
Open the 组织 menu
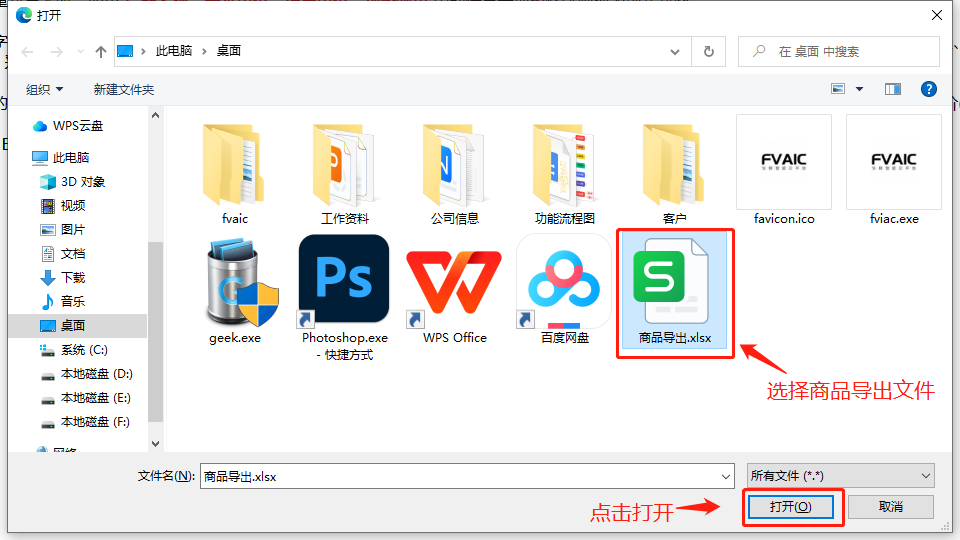pos(44,89)
